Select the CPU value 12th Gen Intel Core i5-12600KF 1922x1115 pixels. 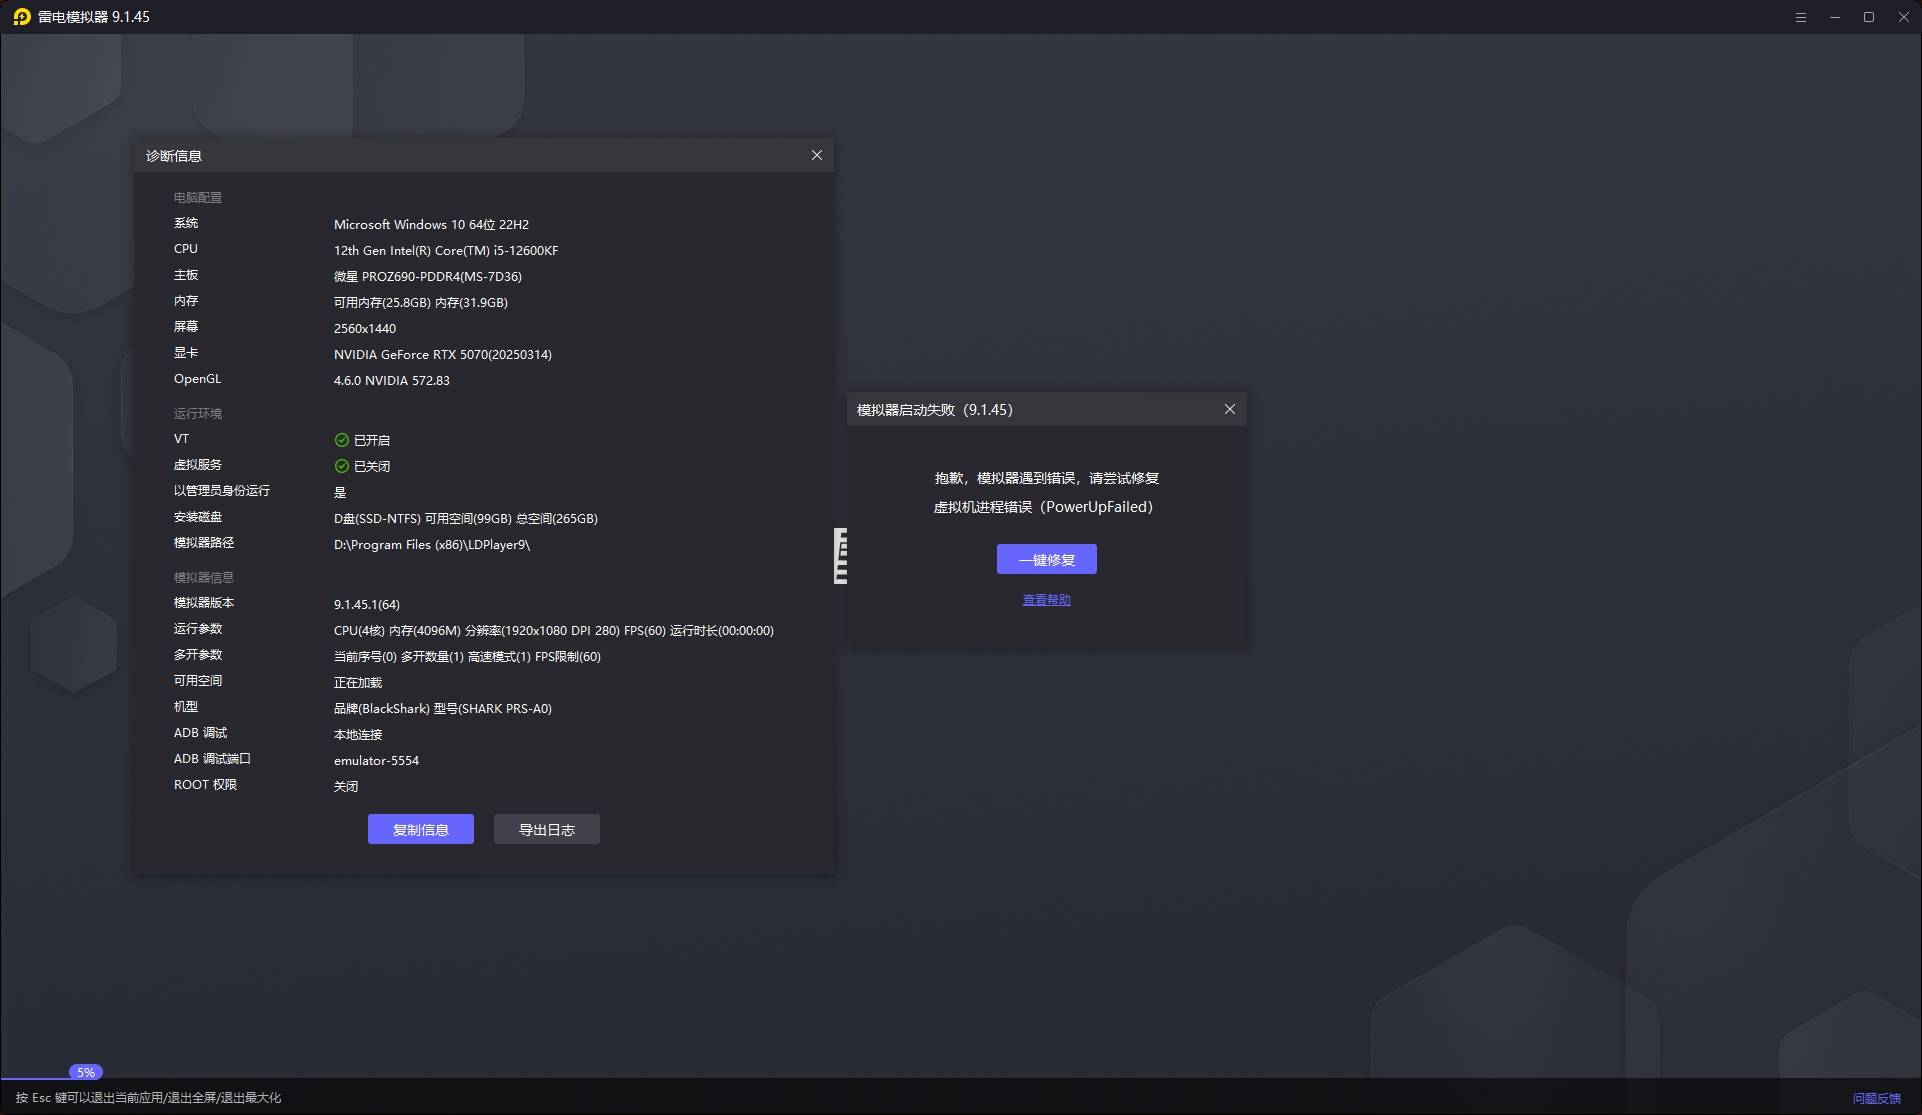[x=446, y=251]
